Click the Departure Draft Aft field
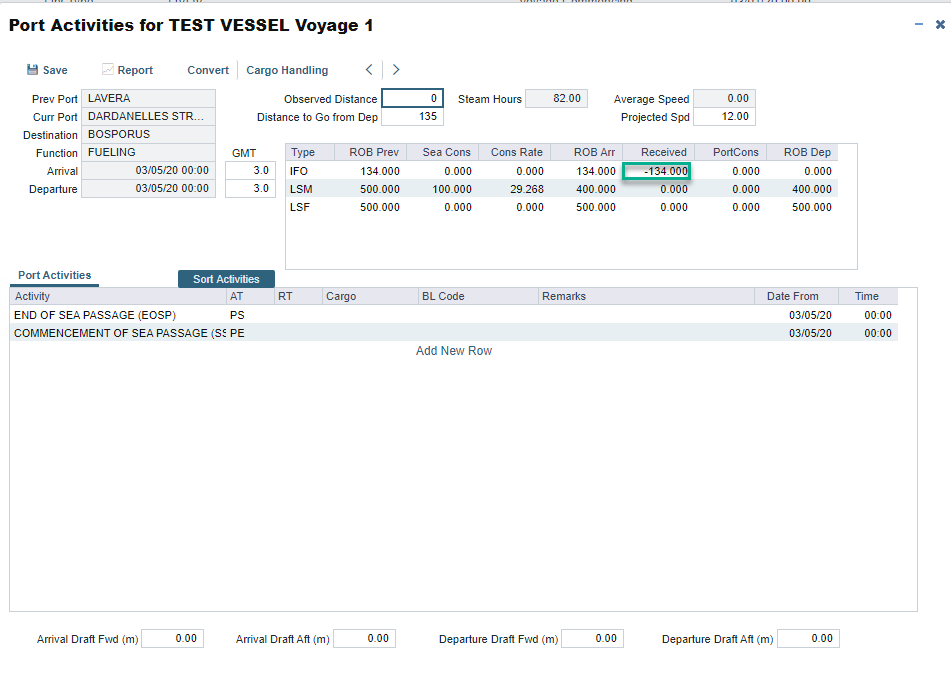951x674 pixels. coord(808,638)
